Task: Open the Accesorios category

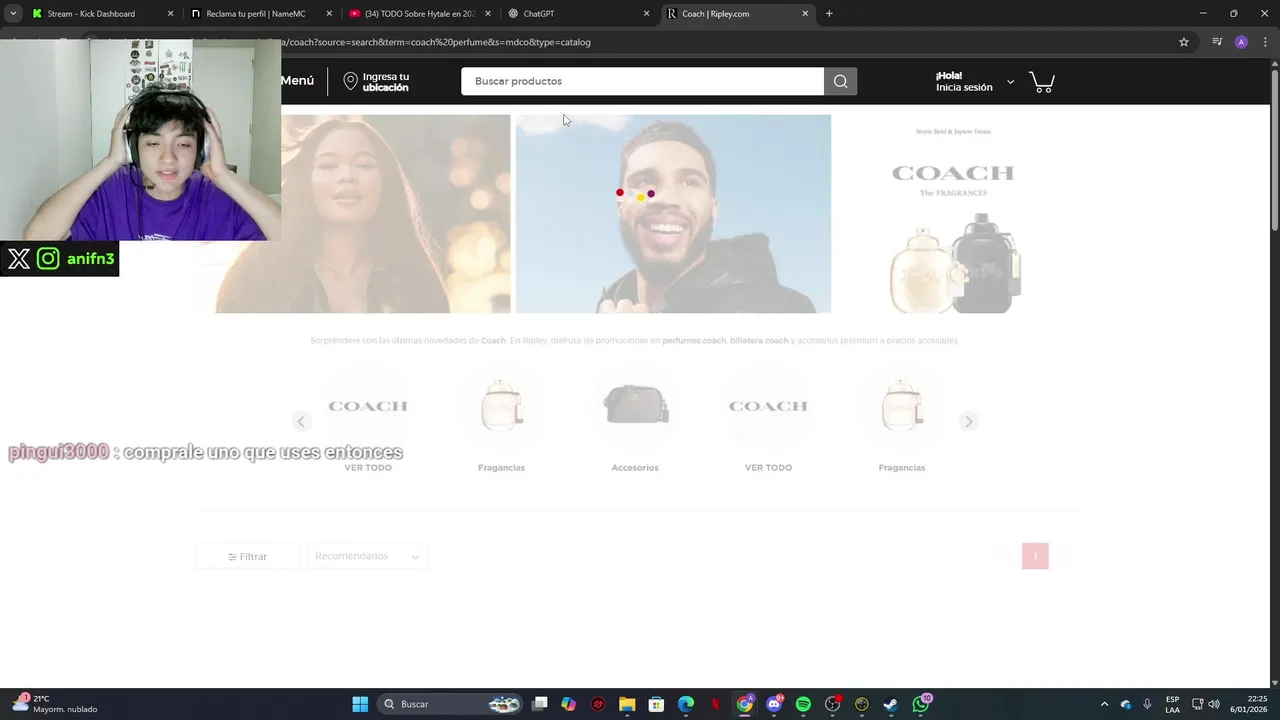Action: click(635, 419)
